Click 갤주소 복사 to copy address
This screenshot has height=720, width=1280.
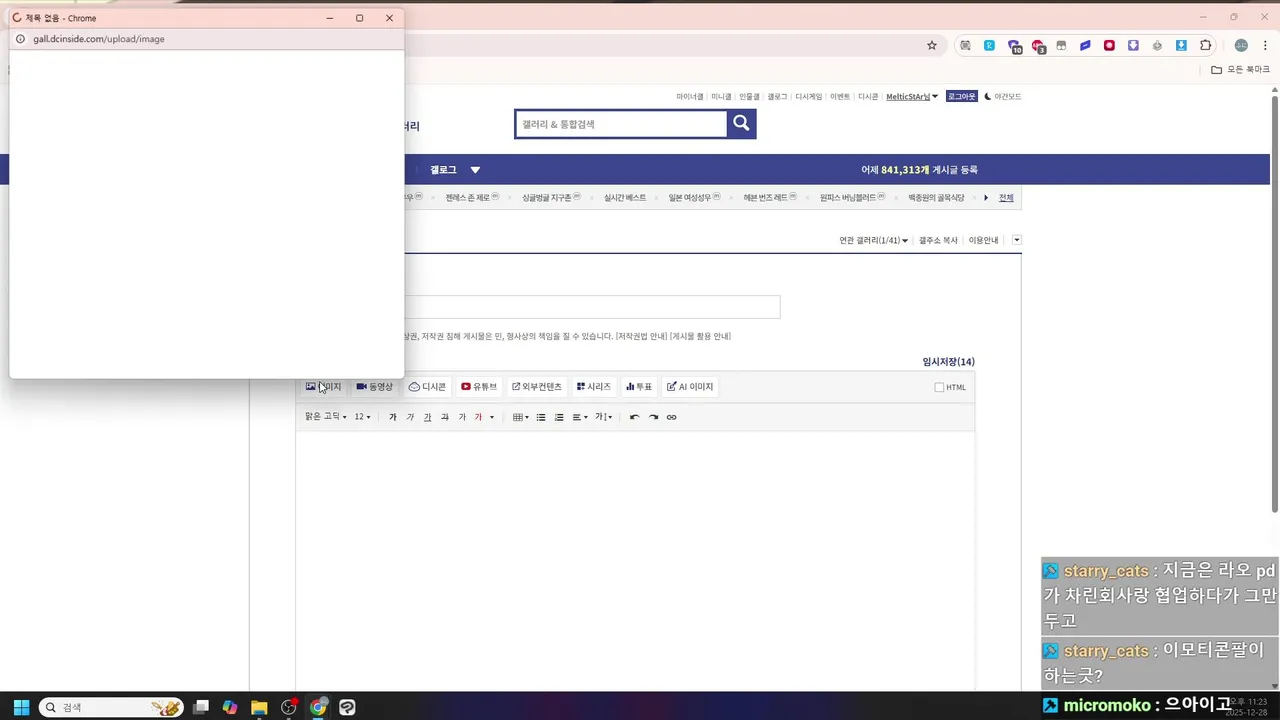(x=938, y=240)
